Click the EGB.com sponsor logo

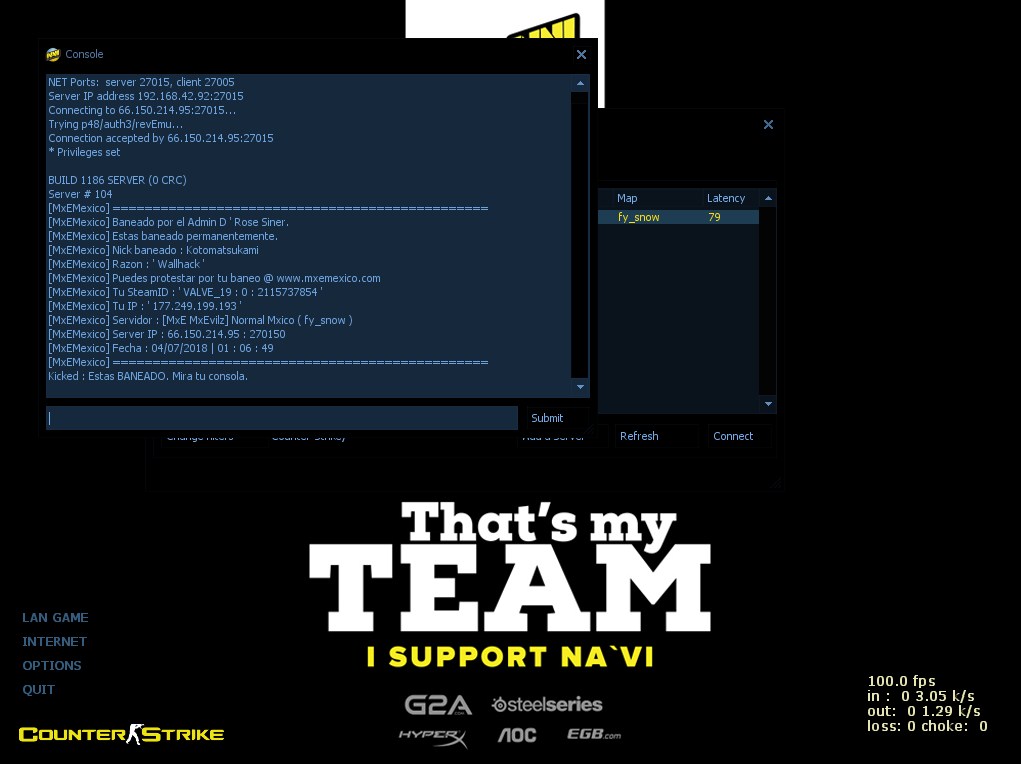tap(594, 734)
